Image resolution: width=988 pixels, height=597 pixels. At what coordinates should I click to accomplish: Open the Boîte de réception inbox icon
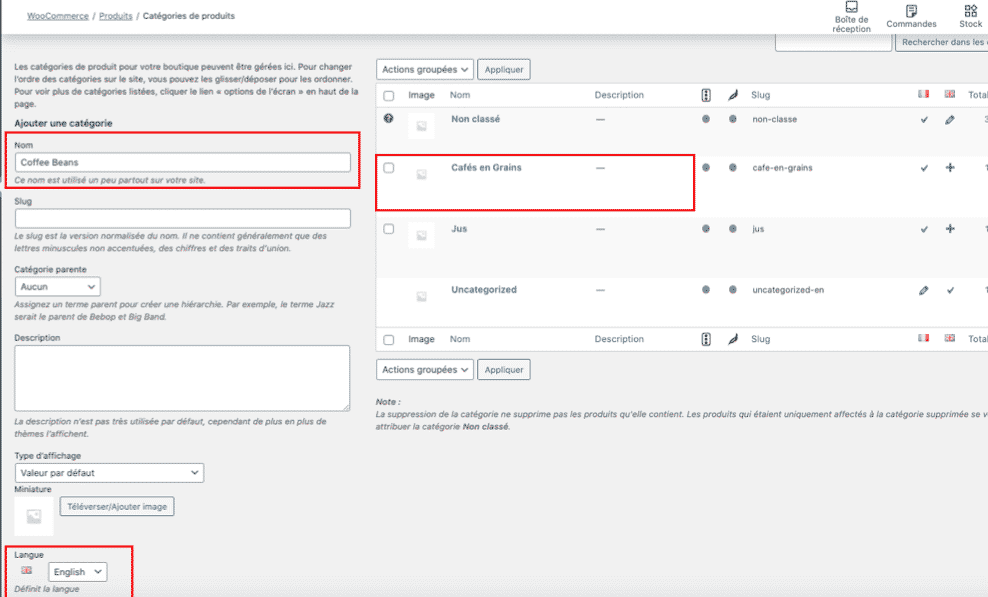(852, 15)
